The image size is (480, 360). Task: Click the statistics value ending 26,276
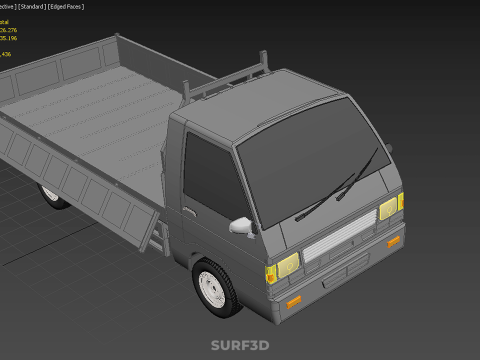pyautogui.click(x=8, y=30)
